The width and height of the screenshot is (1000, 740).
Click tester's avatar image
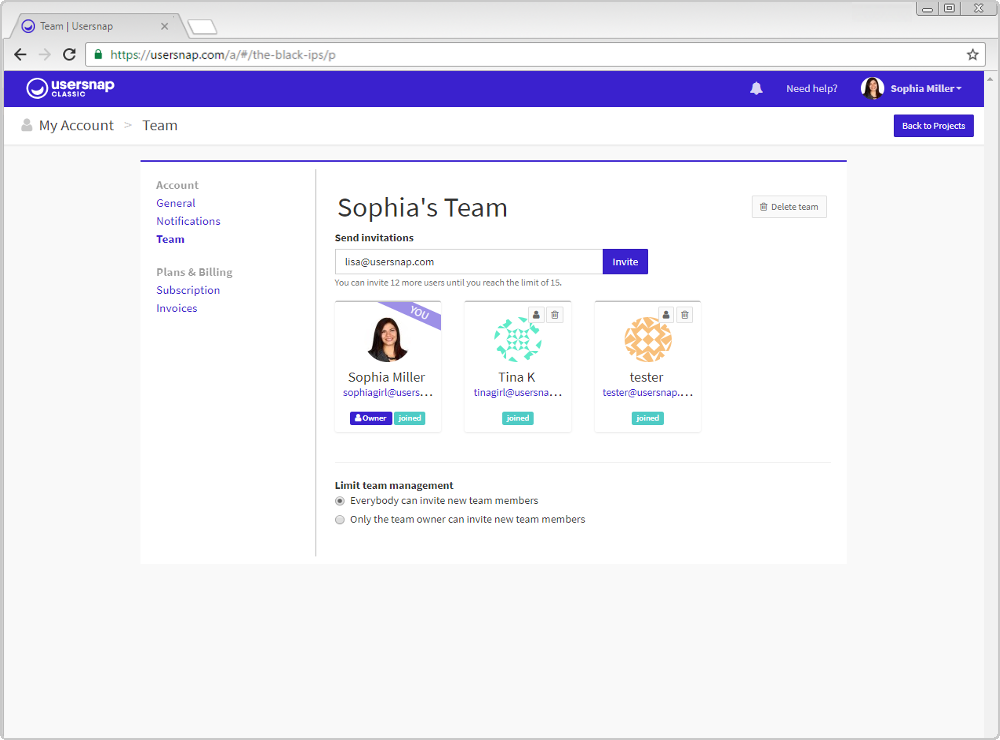647,339
